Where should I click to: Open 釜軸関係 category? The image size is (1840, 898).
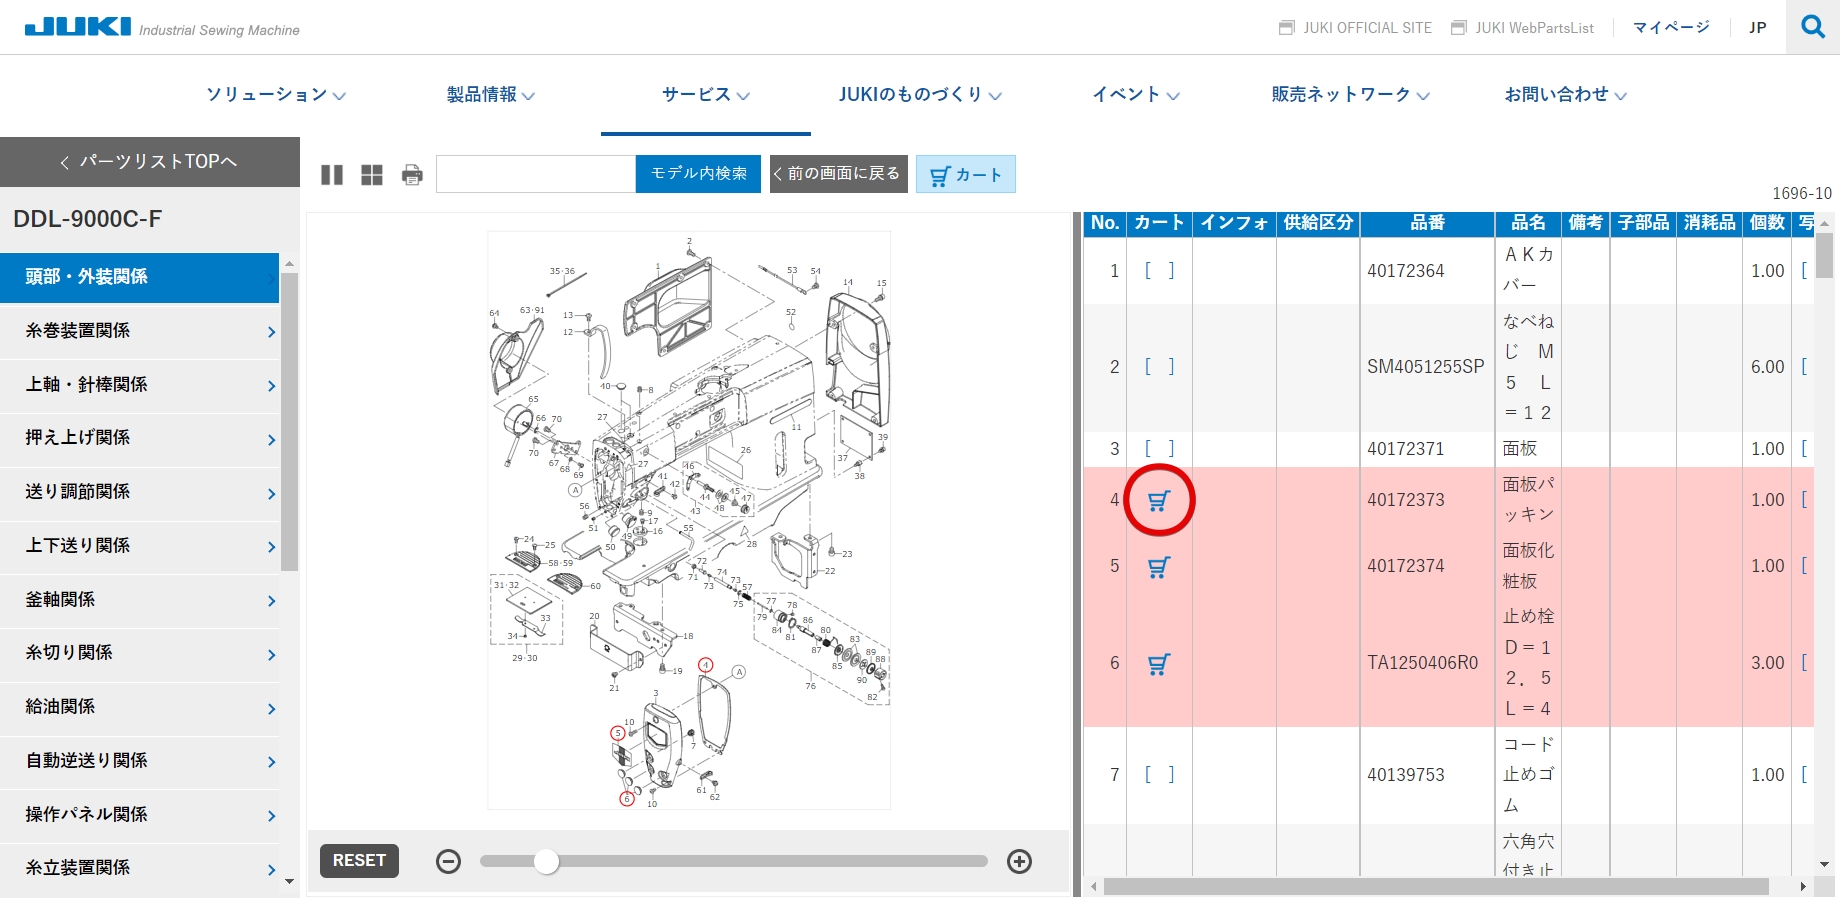point(140,600)
